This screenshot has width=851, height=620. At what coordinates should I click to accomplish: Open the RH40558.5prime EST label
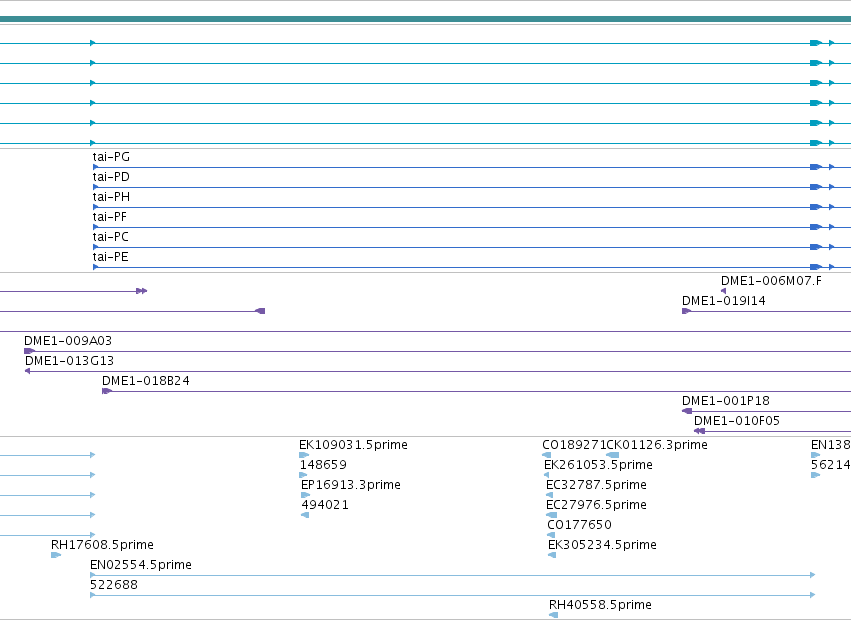600,605
